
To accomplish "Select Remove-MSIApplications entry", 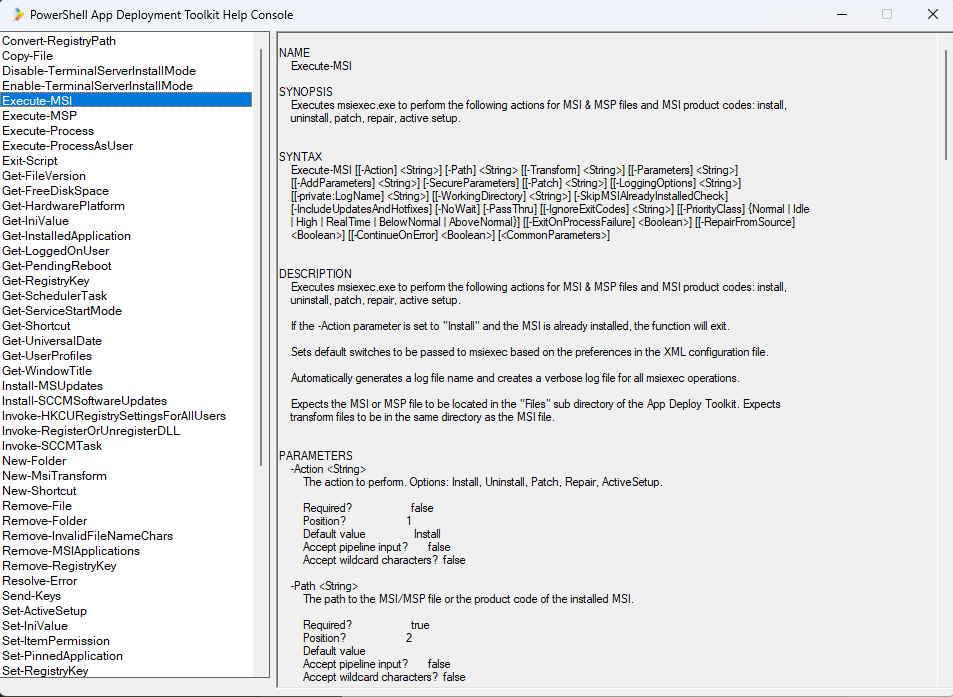I will tap(71, 551).
